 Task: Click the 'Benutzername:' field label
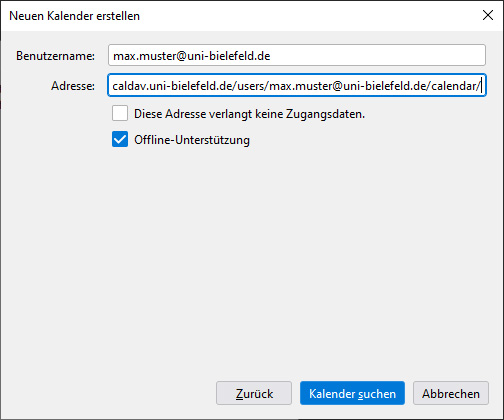(x=55, y=56)
